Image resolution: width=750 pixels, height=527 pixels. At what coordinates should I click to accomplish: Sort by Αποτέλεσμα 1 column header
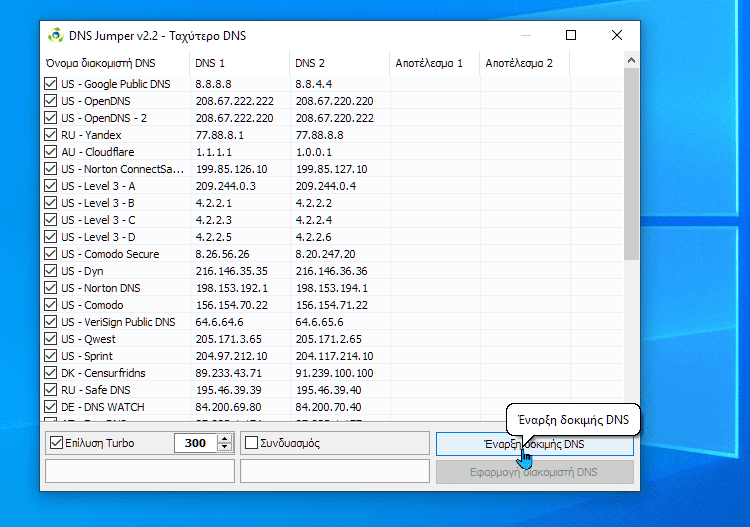coord(434,63)
